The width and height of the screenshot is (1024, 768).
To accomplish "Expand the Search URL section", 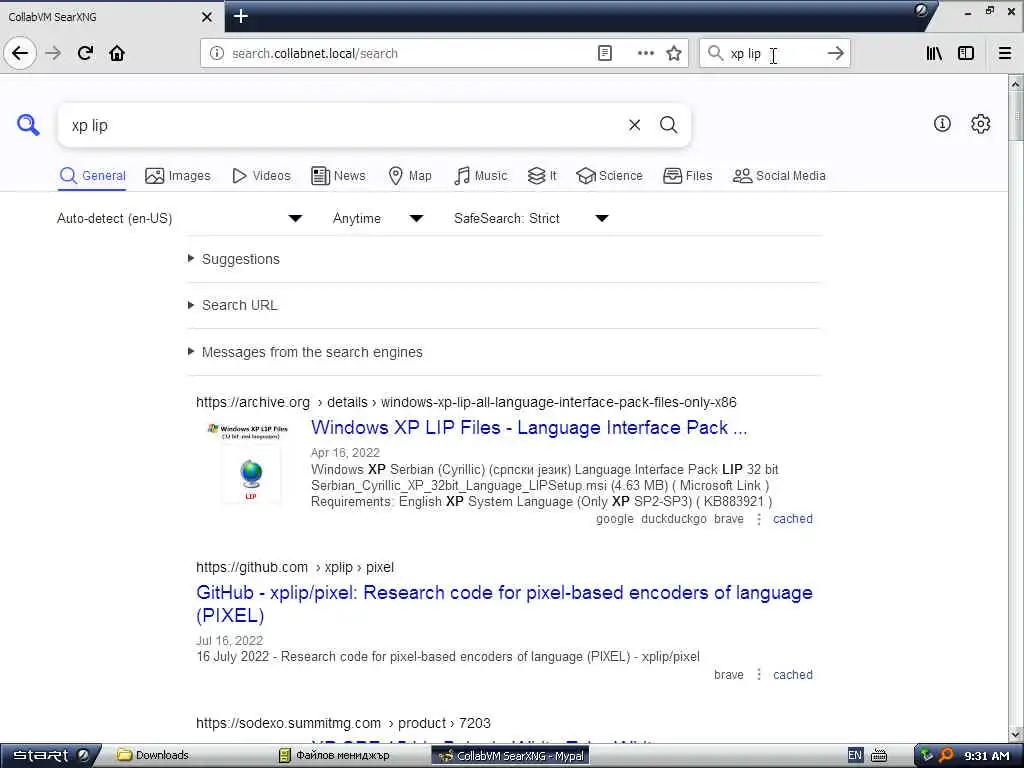I will [x=240, y=305].
